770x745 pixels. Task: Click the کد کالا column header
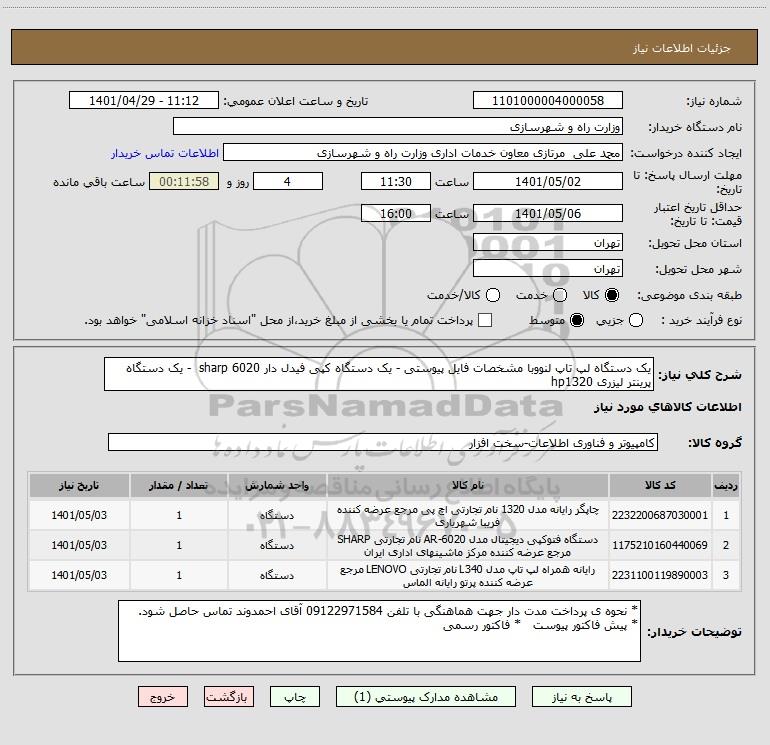[660, 486]
